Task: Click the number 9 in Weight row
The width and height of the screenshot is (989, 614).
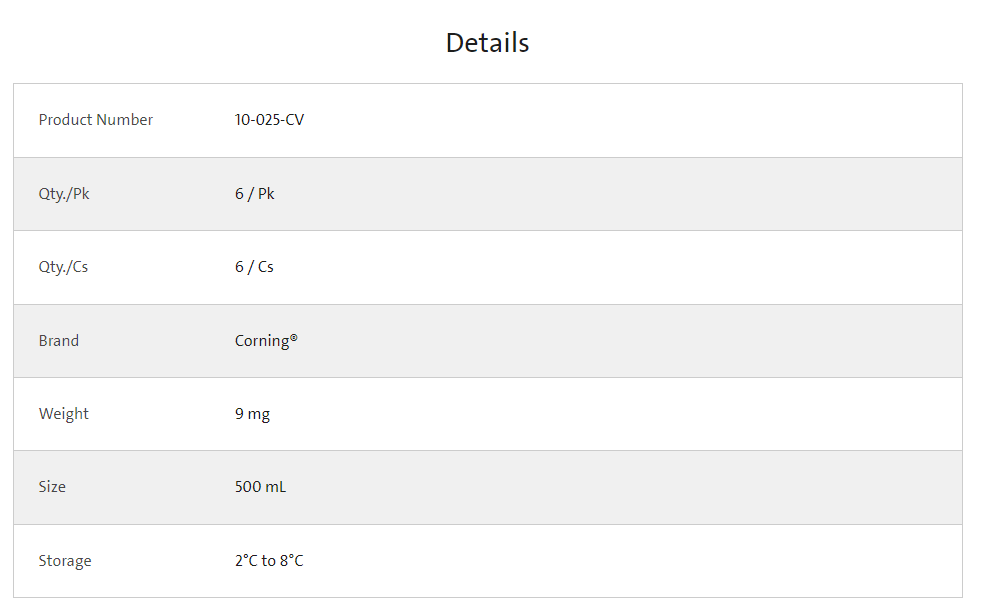Action: click(x=239, y=414)
